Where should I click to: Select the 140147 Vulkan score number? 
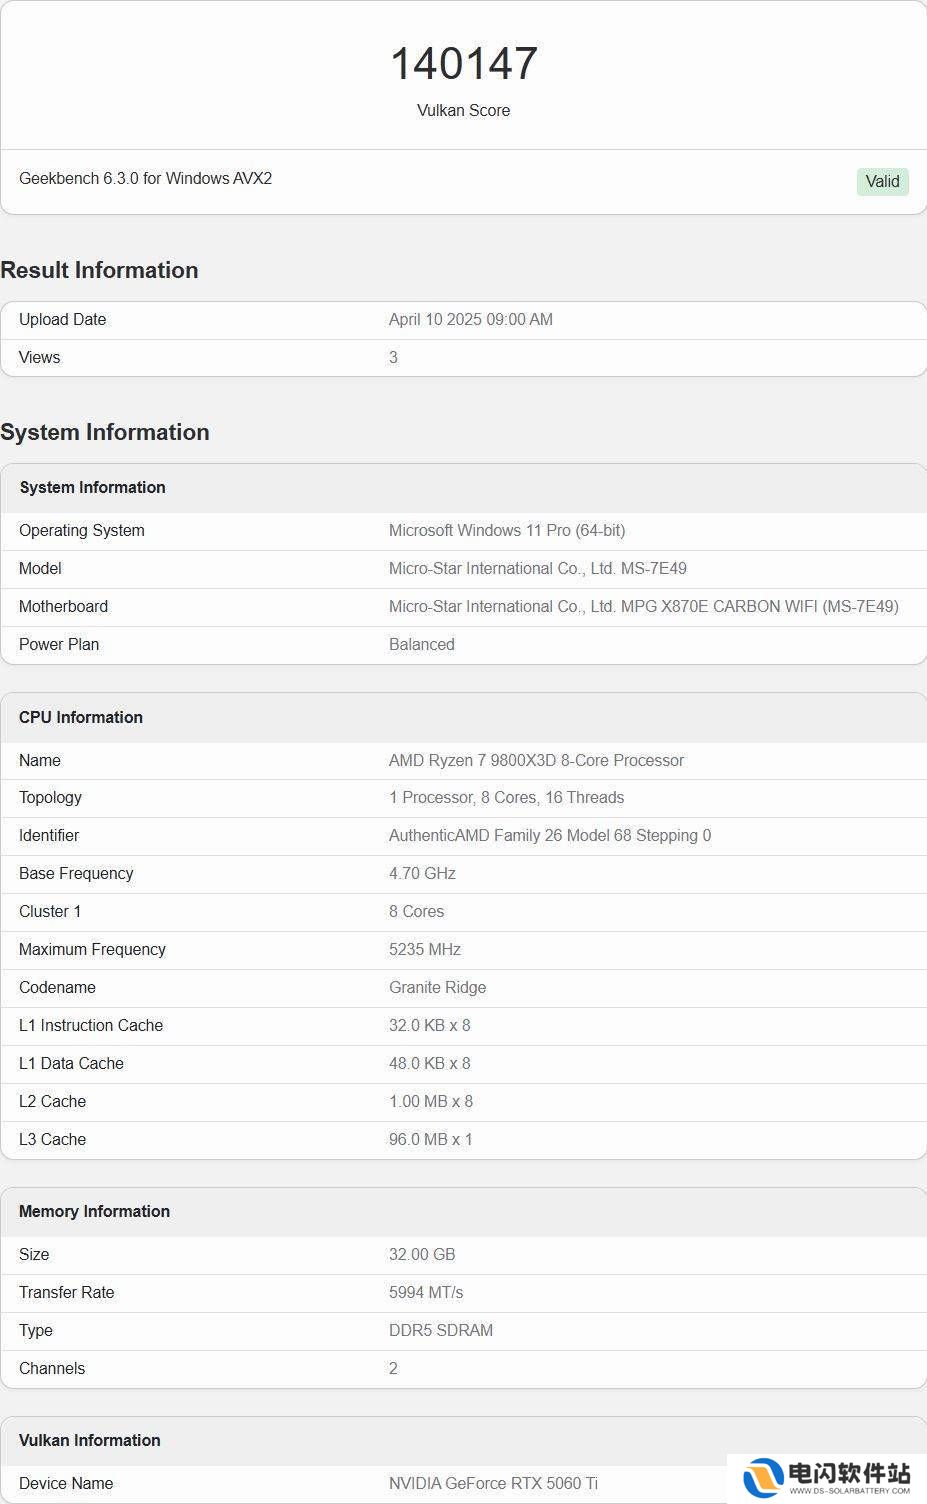[x=464, y=63]
